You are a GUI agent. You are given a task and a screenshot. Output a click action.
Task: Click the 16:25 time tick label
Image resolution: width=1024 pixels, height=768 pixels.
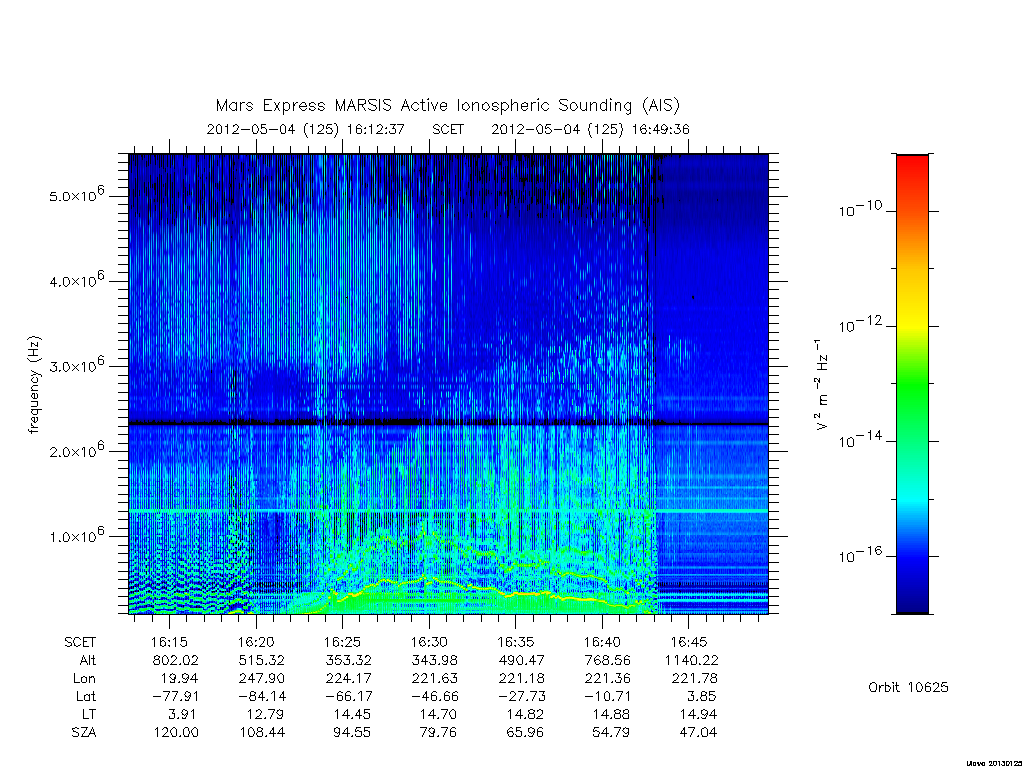(342, 642)
